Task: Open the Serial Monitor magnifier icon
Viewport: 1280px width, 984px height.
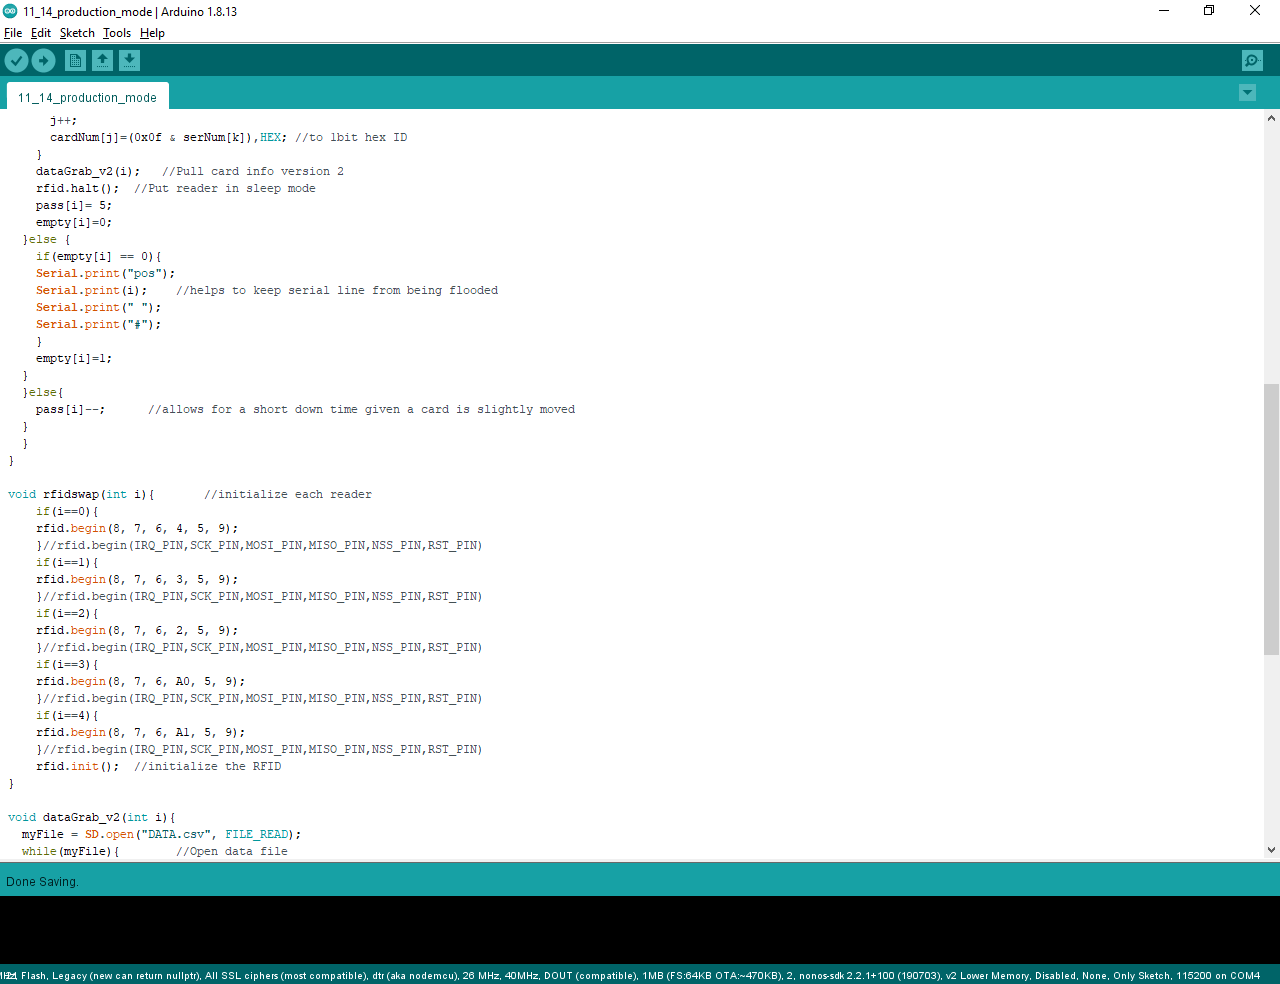Action: 1252,61
